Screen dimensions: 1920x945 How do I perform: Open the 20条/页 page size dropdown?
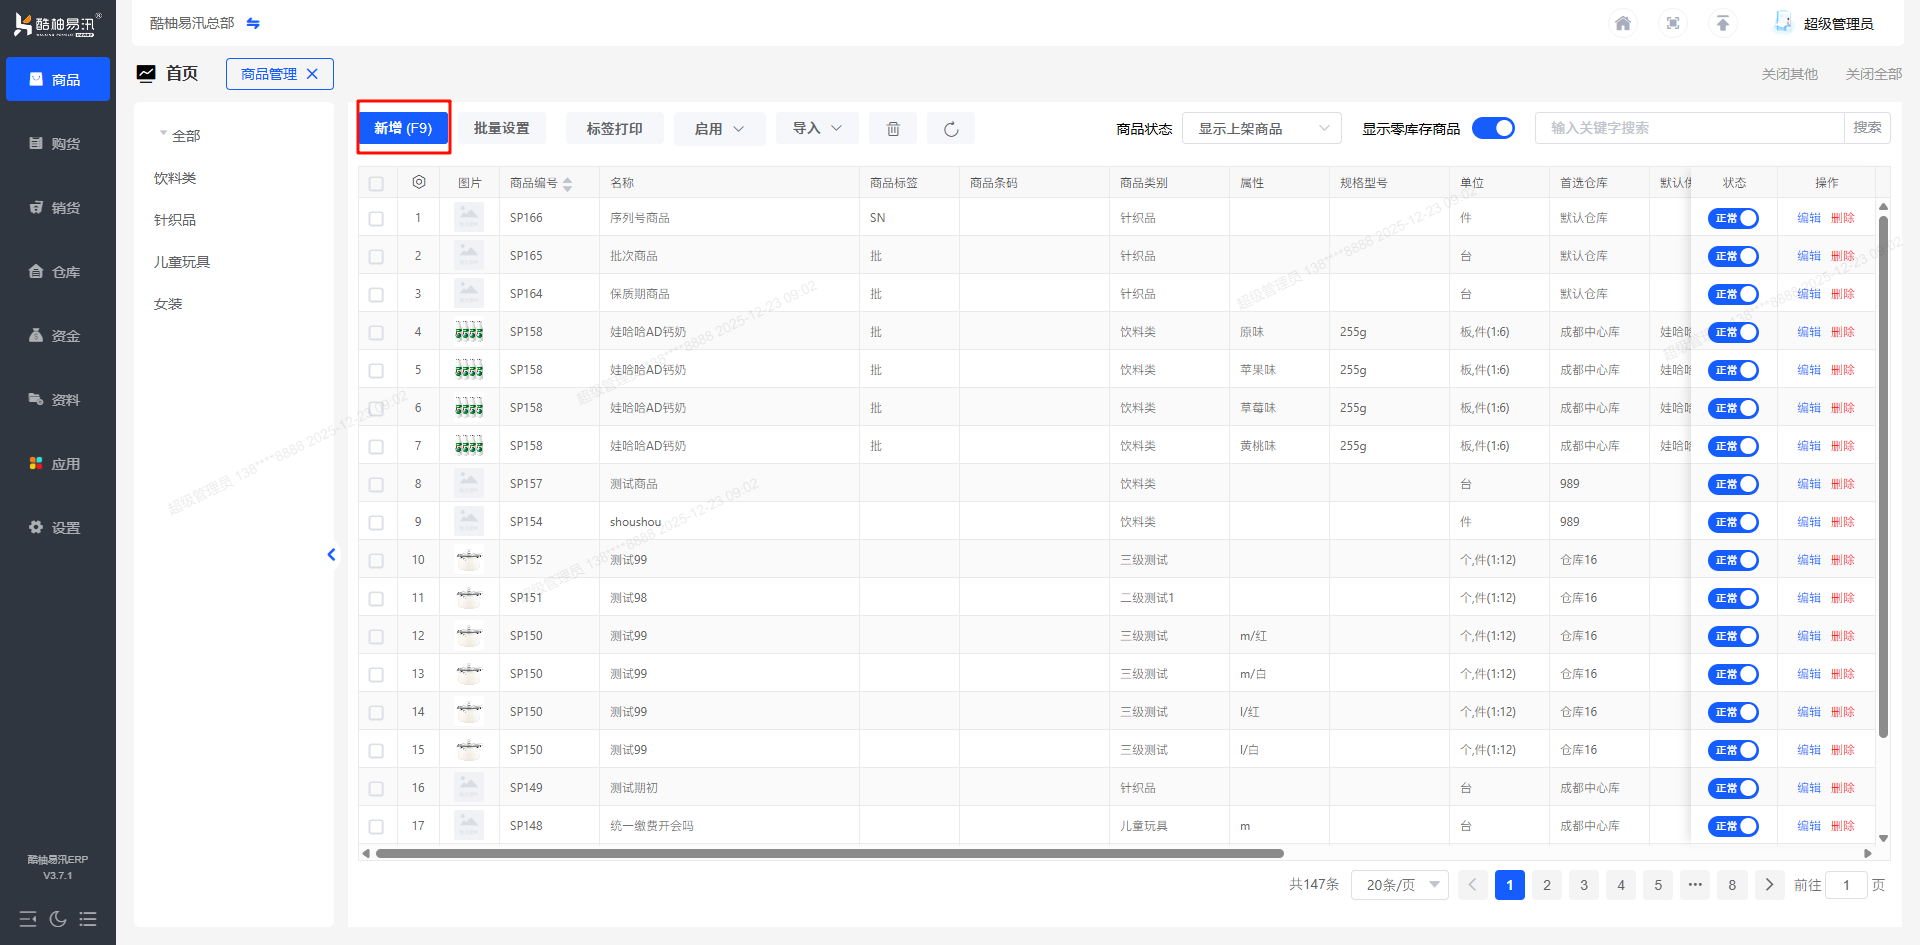tap(1399, 885)
